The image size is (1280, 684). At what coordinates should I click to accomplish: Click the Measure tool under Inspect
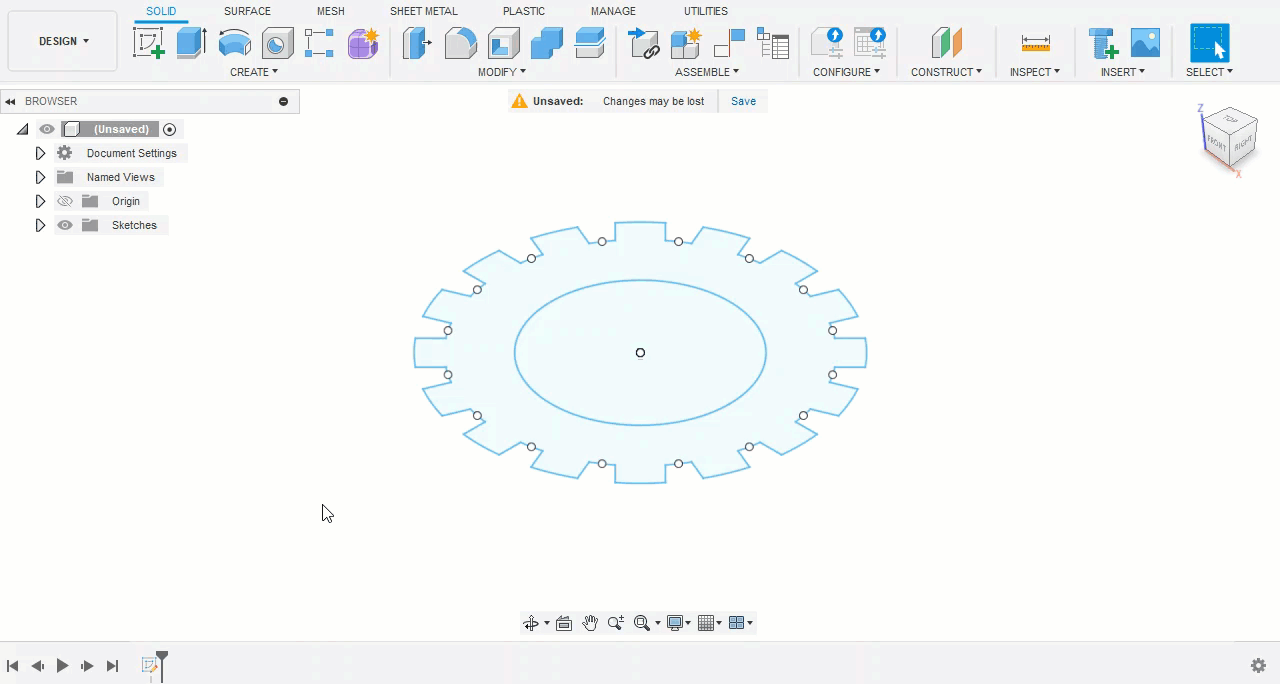(1035, 43)
